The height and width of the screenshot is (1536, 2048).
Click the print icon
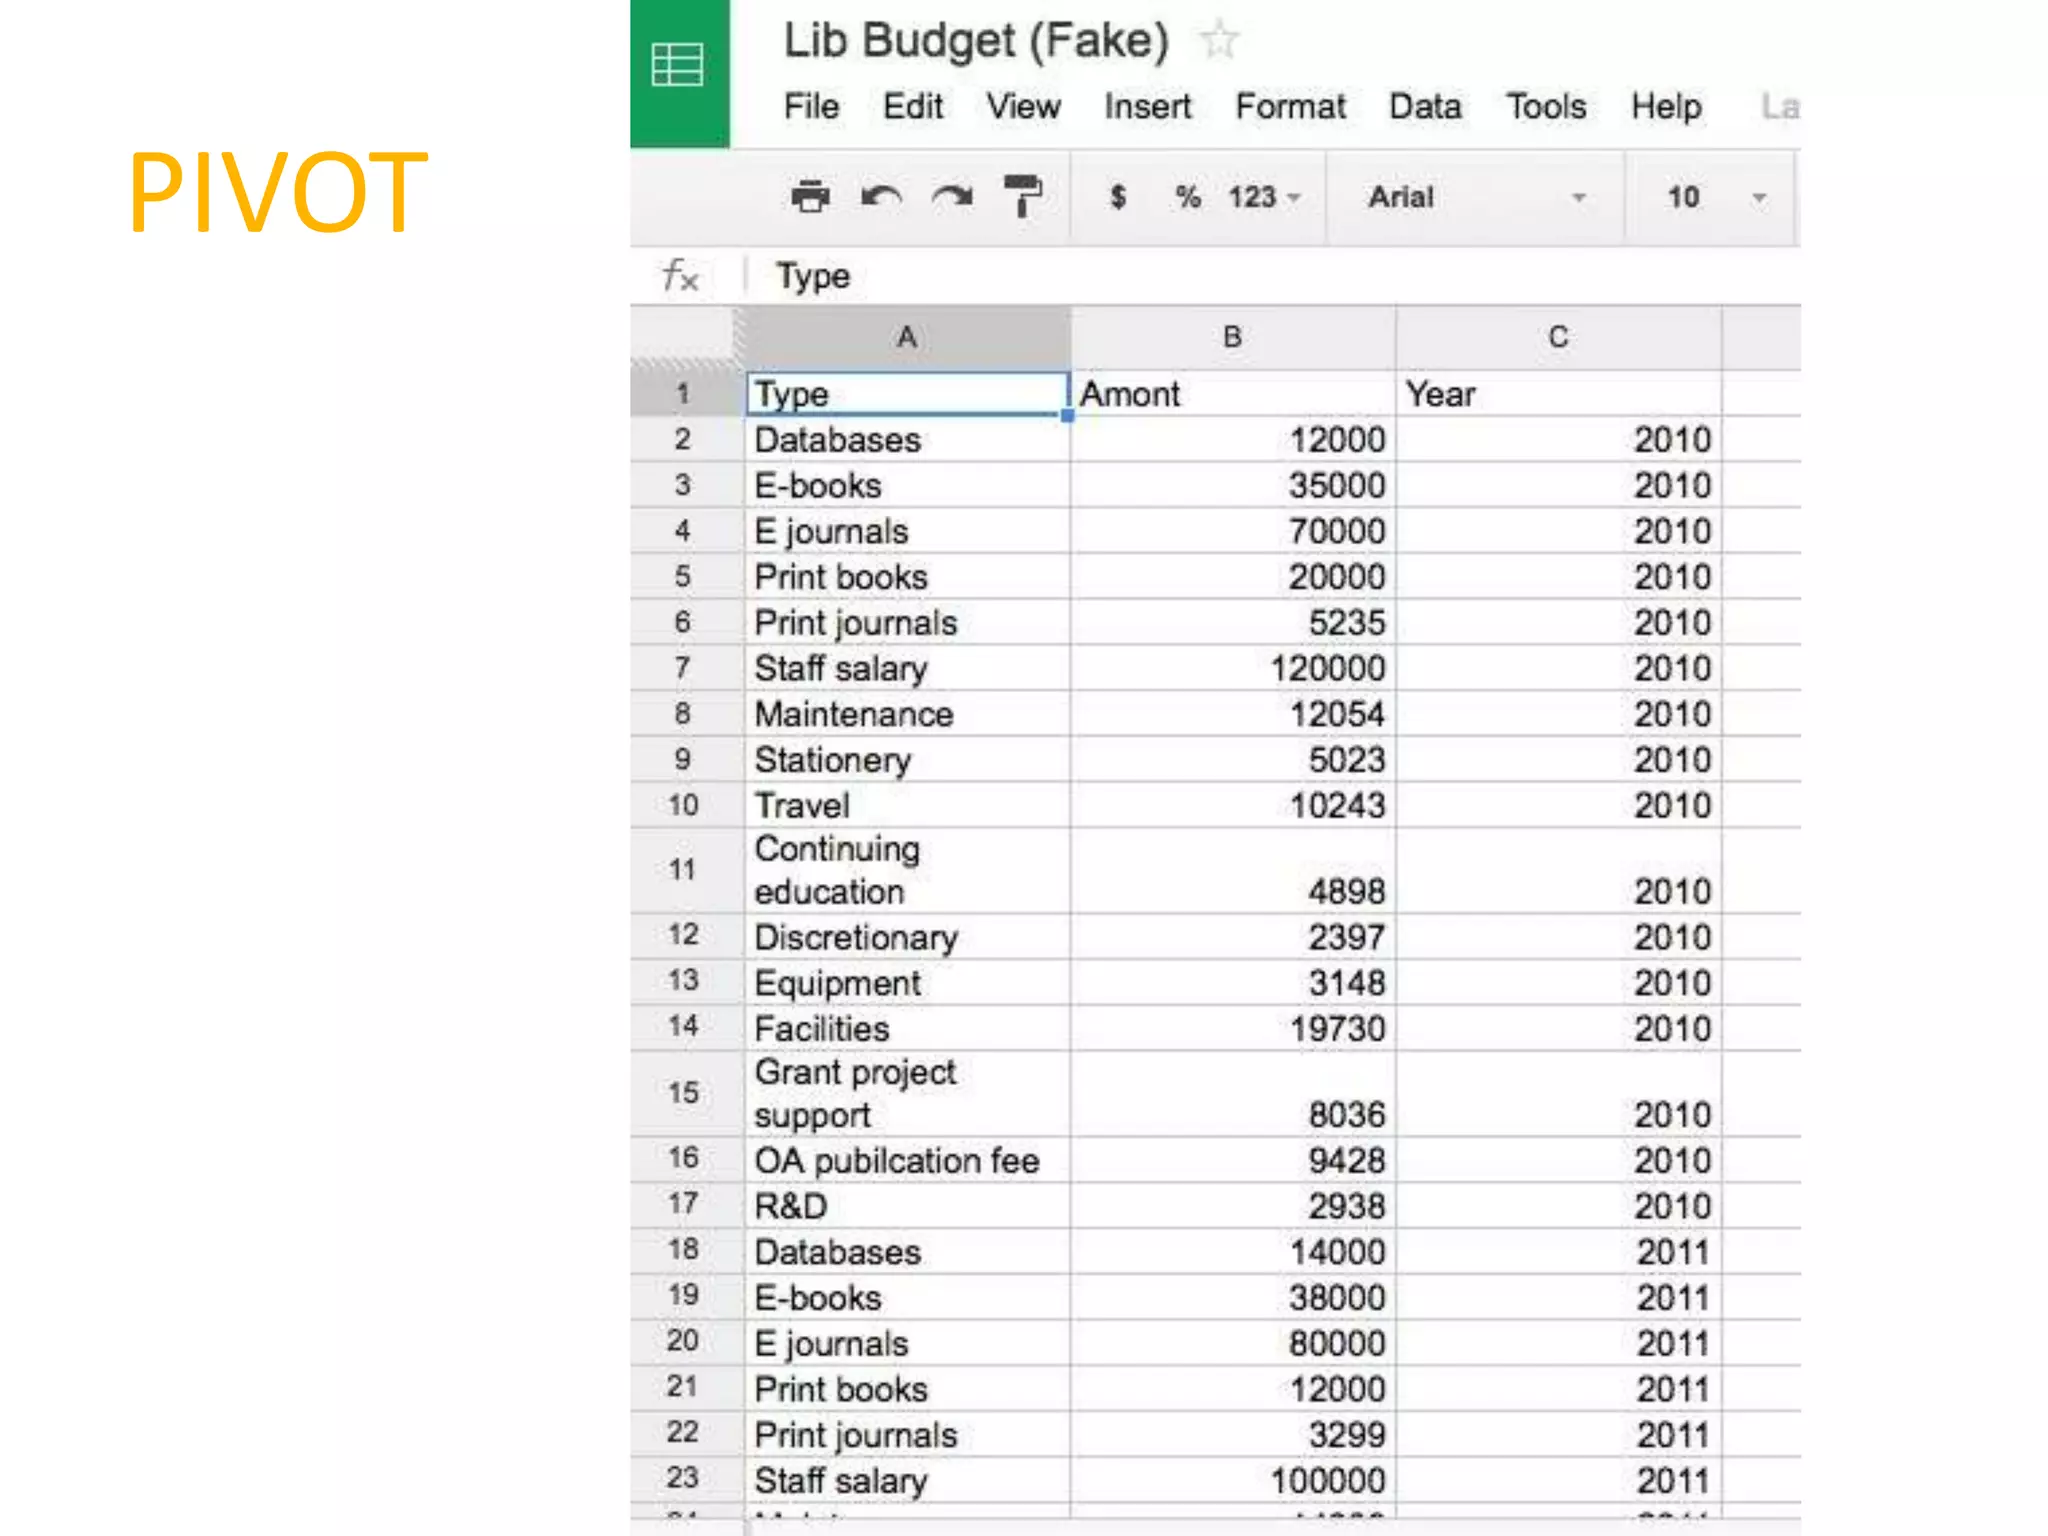coord(810,196)
